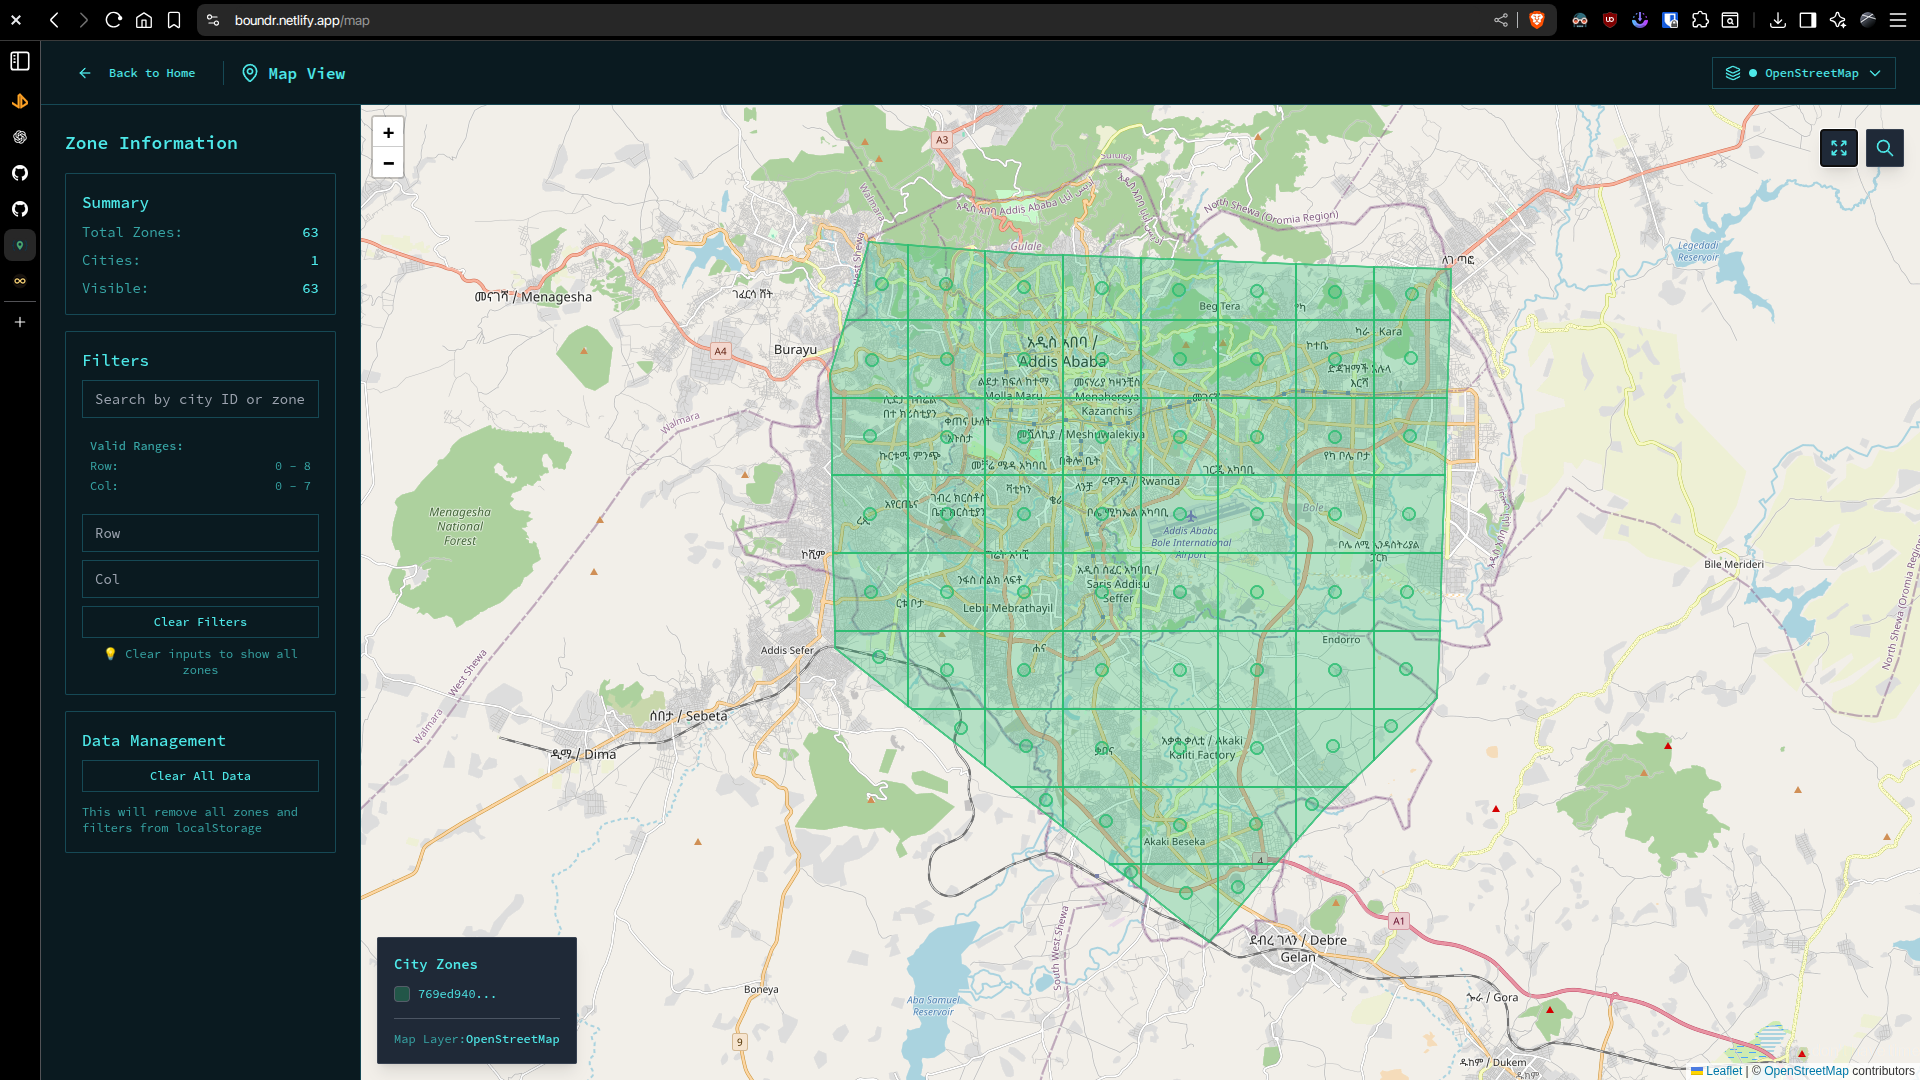Viewport: 1920px width, 1080px height.
Task: Click the map zoom in button
Action: [x=388, y=132]
